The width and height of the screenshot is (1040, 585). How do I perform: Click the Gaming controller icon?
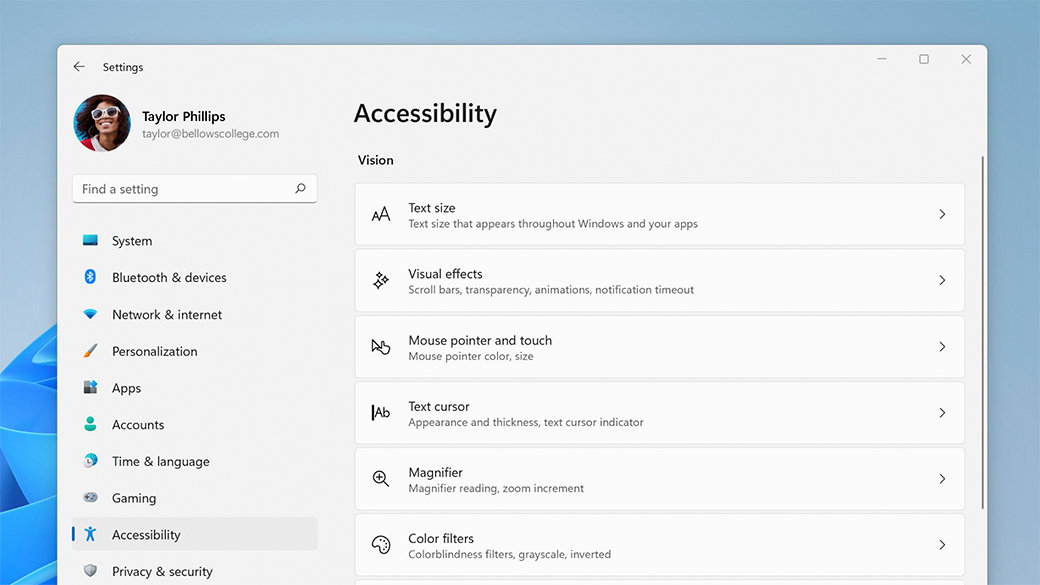coord(90,497)
